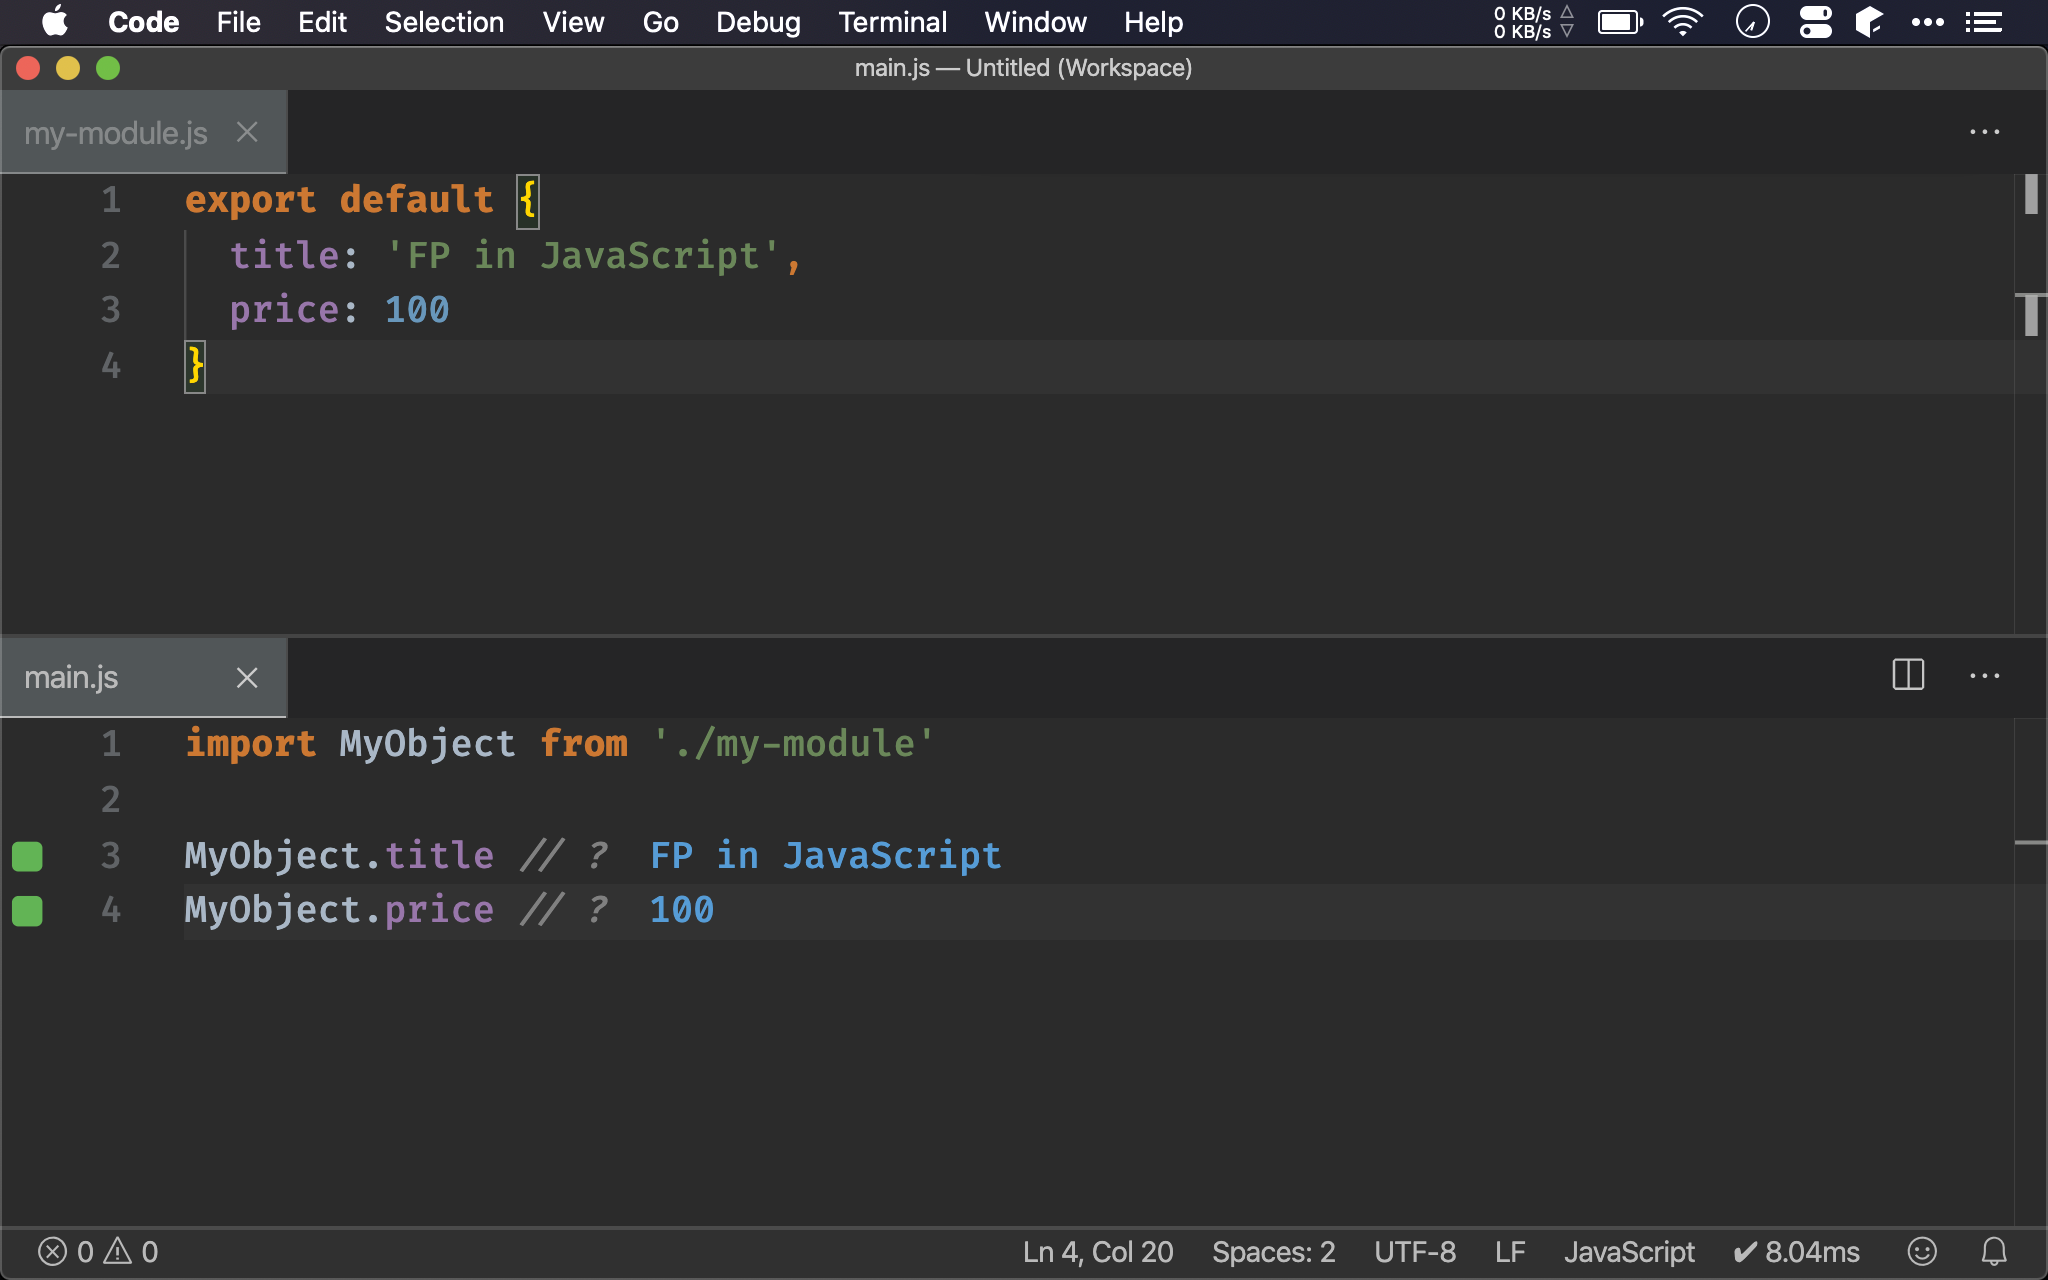Switch to the my-module.js tab
The image size is (2048, 1280).
(116, 133)
